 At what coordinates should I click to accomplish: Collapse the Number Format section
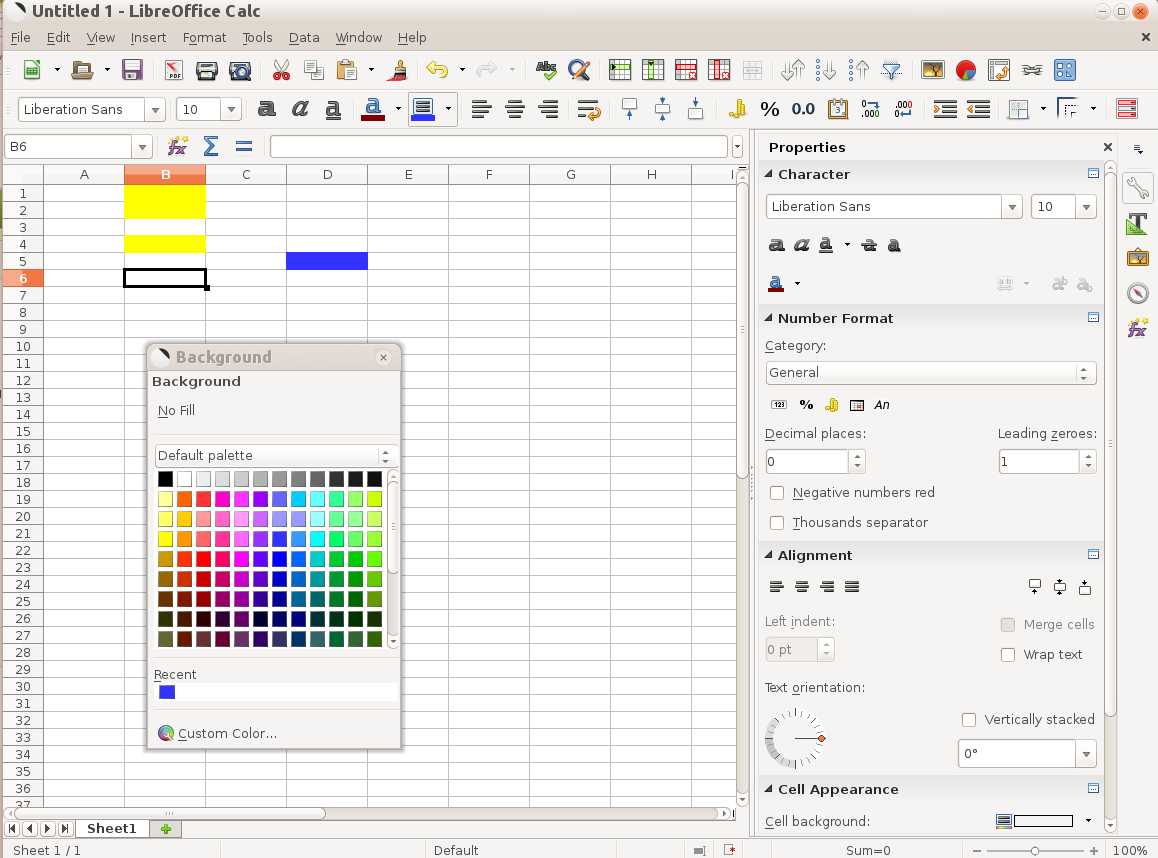tap(769, 318)
